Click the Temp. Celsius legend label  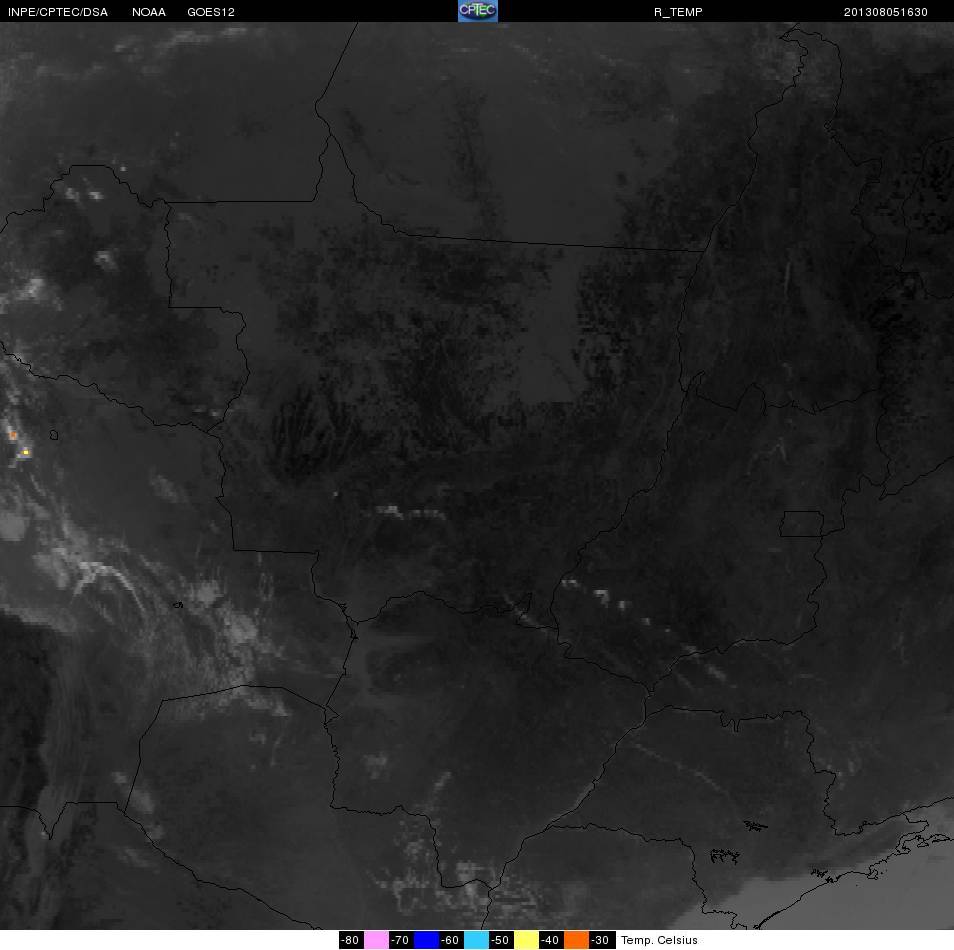point(659,940)
